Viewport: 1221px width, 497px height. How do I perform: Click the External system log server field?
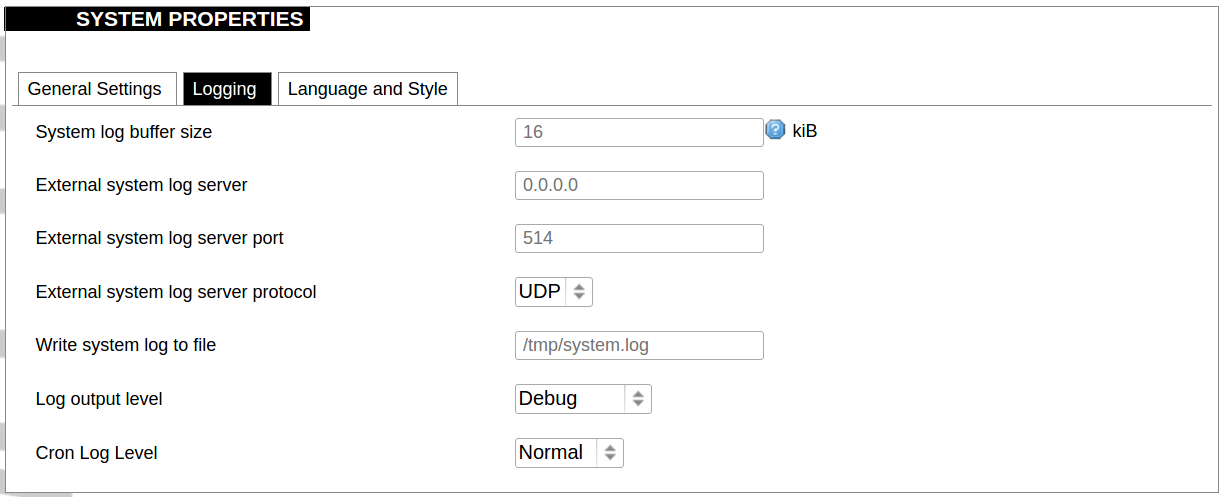pyautogui.click(x=639, y=185)
